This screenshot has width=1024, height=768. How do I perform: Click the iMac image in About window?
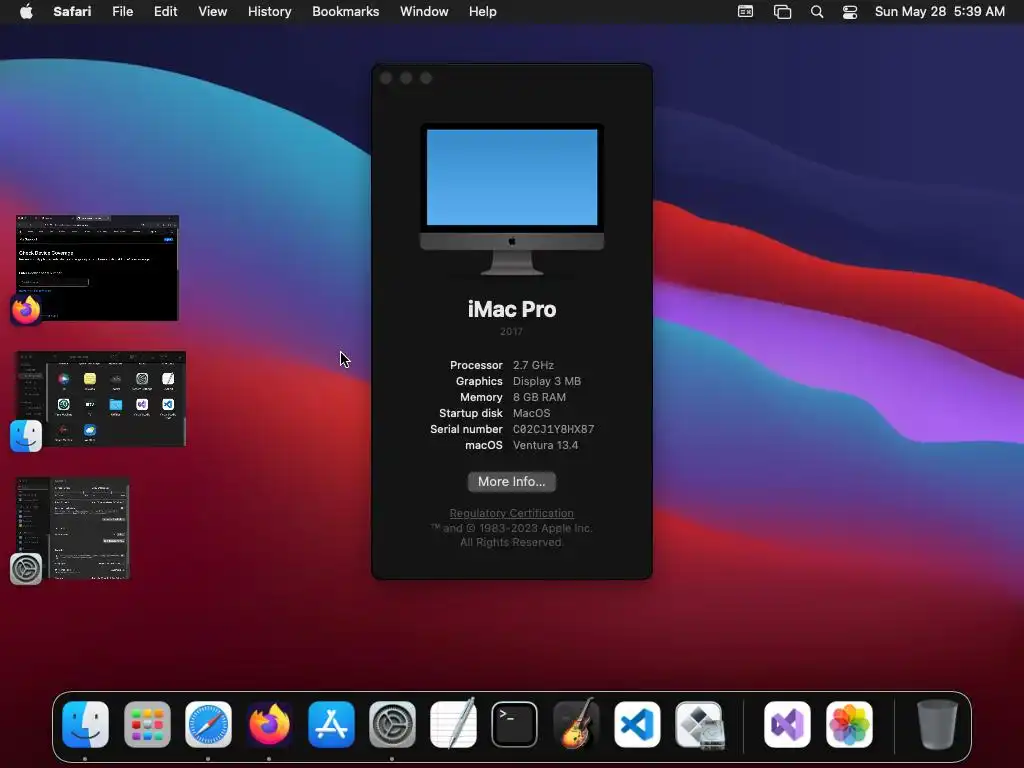point(512,199)
